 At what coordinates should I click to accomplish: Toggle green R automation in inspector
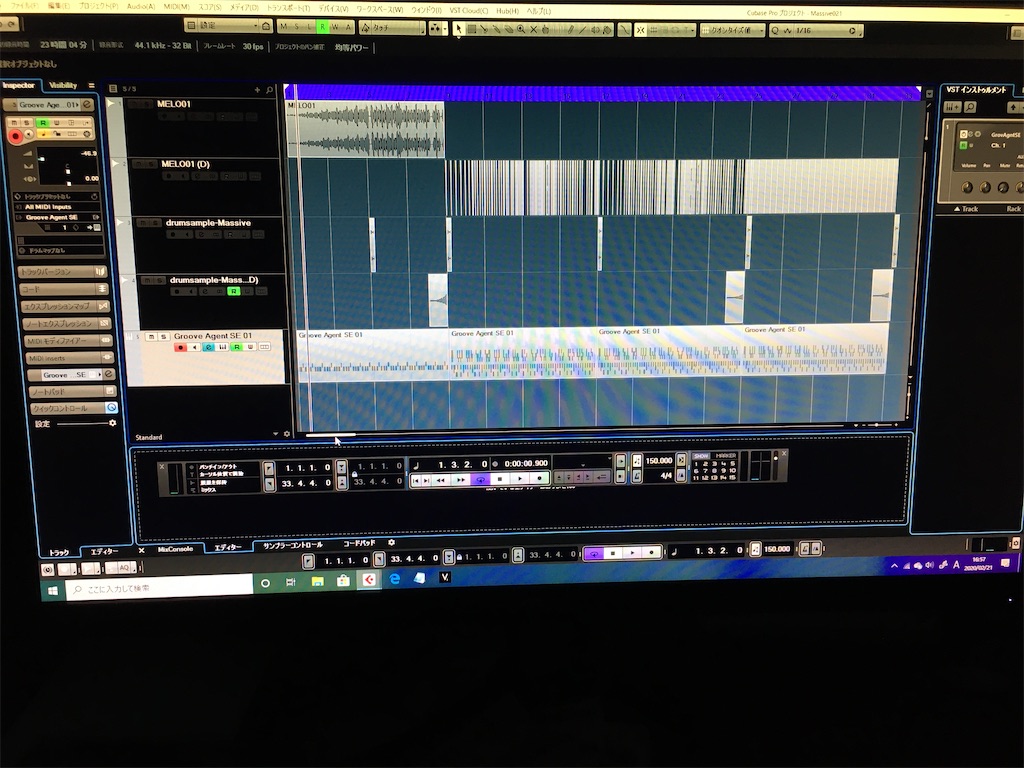(44, 123)
